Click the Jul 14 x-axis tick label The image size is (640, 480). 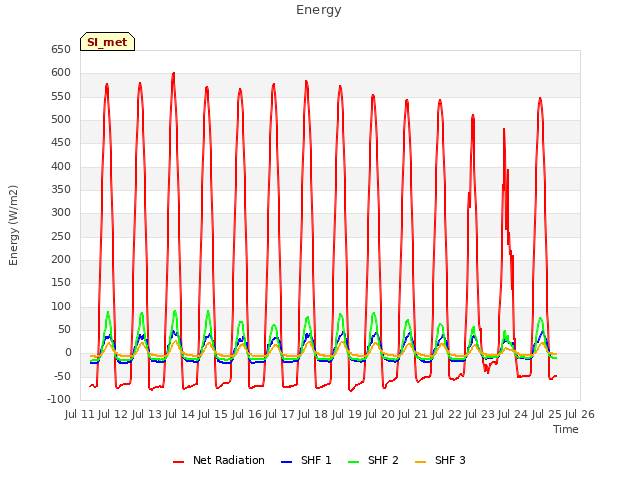[180, 415]
